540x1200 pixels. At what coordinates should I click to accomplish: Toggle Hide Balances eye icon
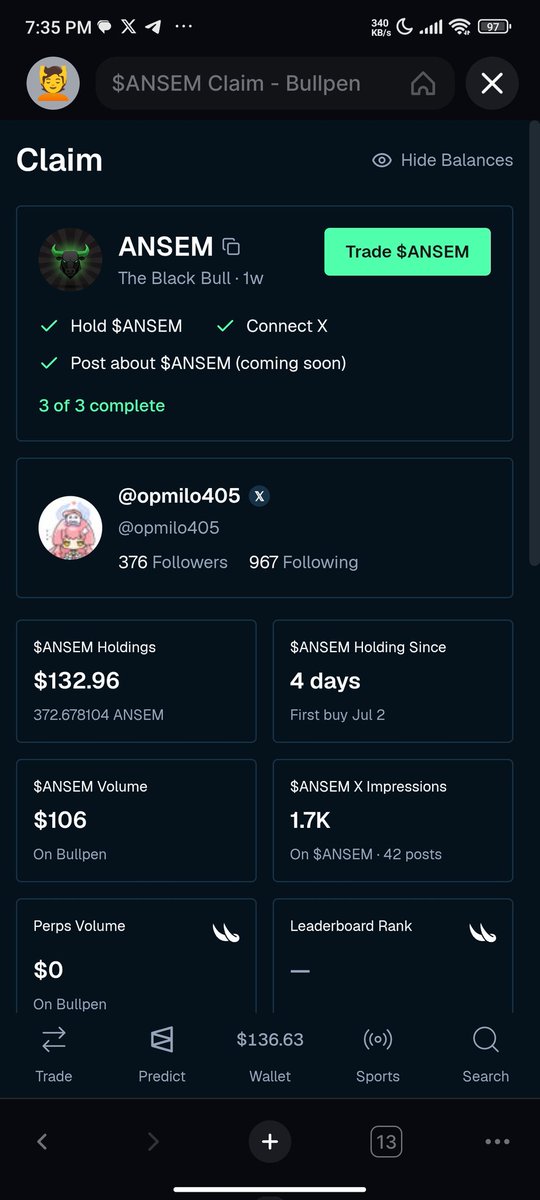[381, 160]
